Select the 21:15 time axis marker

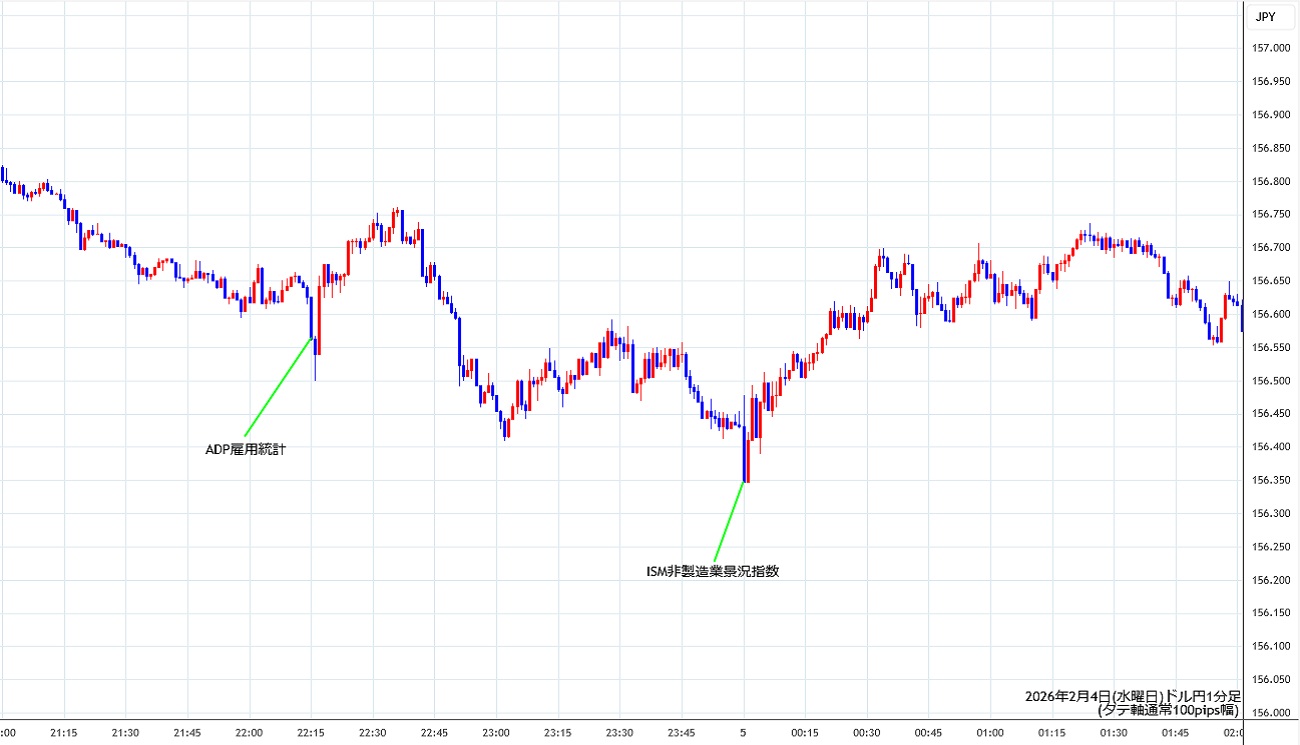click(x=64, y=733)
